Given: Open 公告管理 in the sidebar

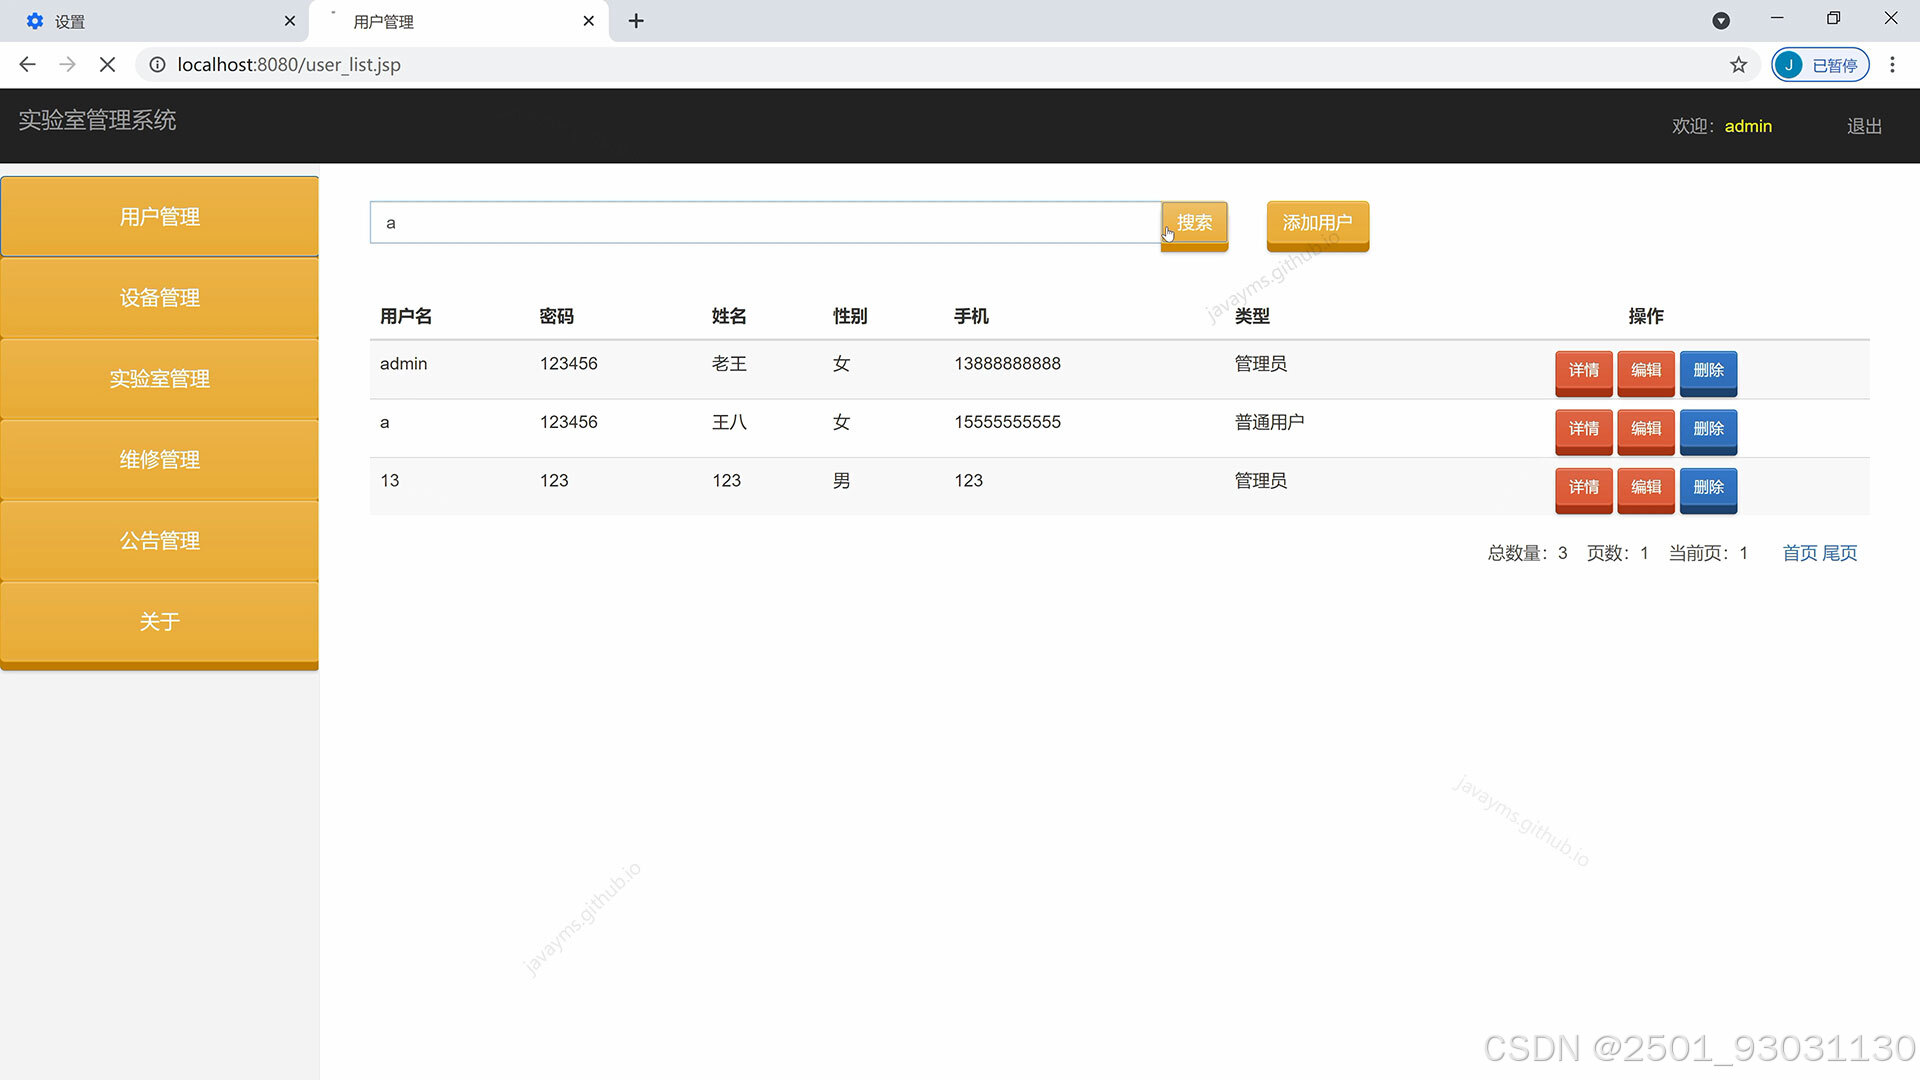Looking at the screenshot, I should (x=160, y=541).
